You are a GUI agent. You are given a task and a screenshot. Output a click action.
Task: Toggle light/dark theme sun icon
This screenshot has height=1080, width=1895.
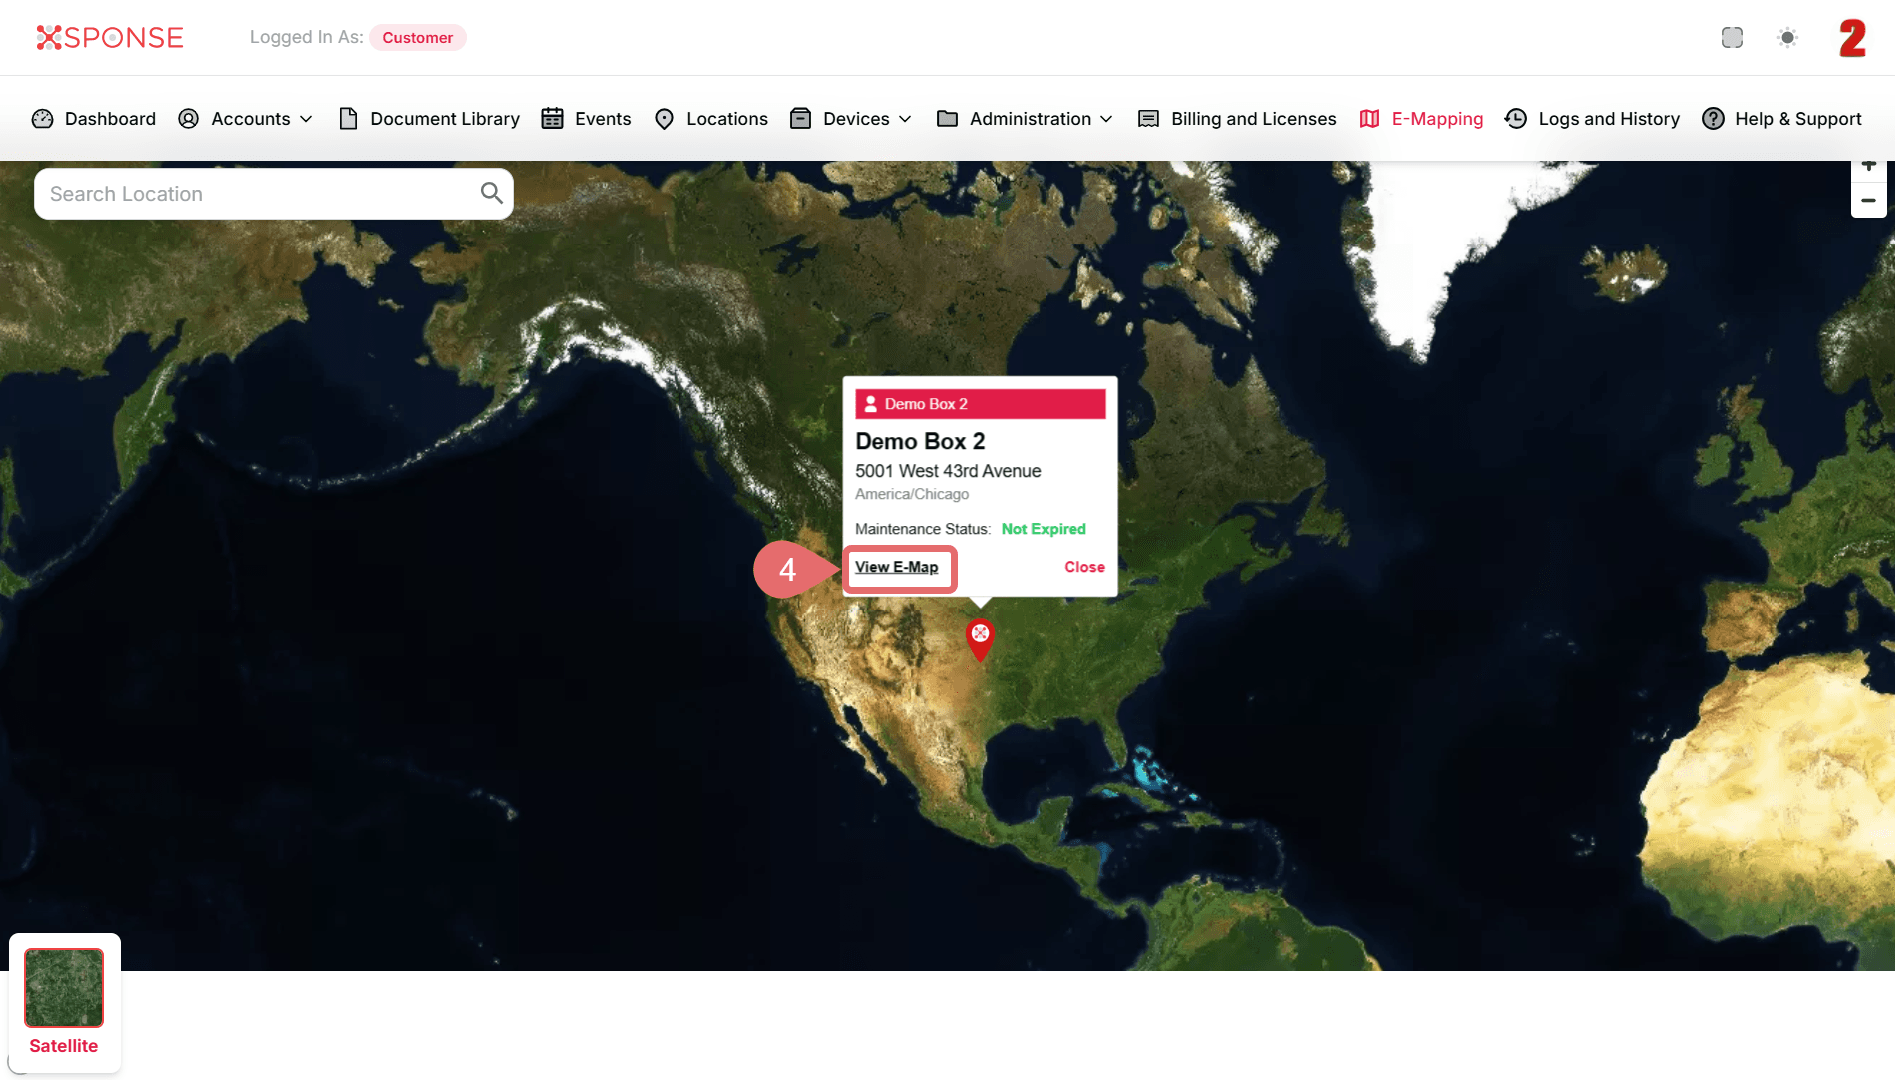pos(1787,38)
